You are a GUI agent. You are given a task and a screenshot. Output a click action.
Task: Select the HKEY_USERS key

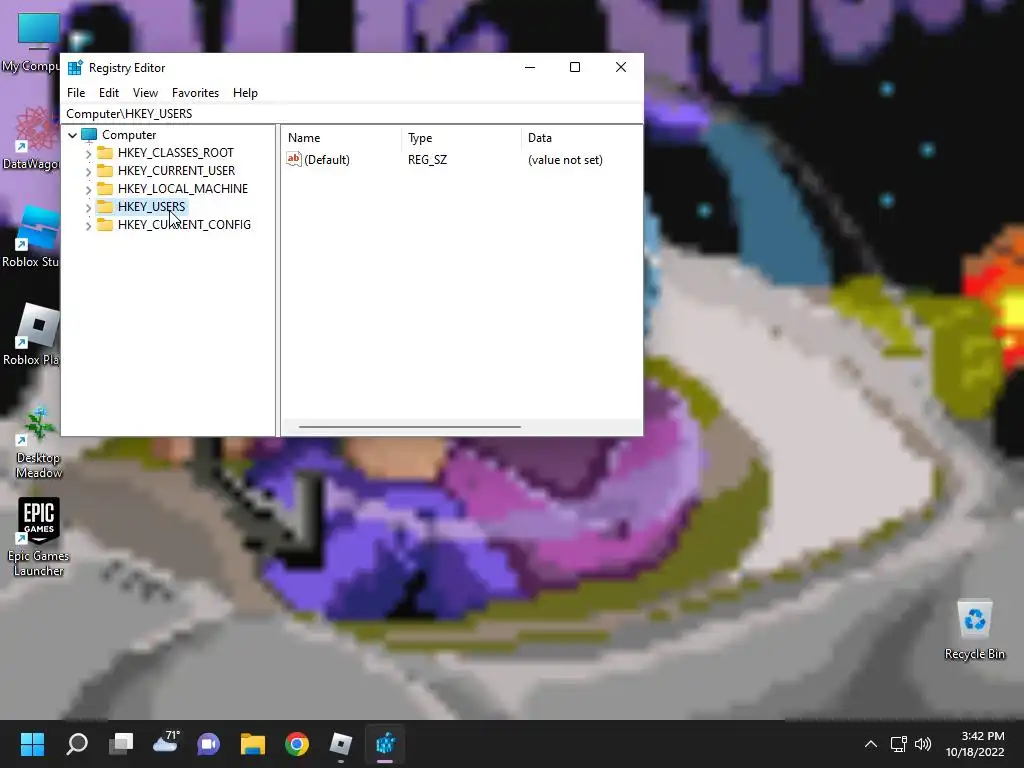coord(151,206)
